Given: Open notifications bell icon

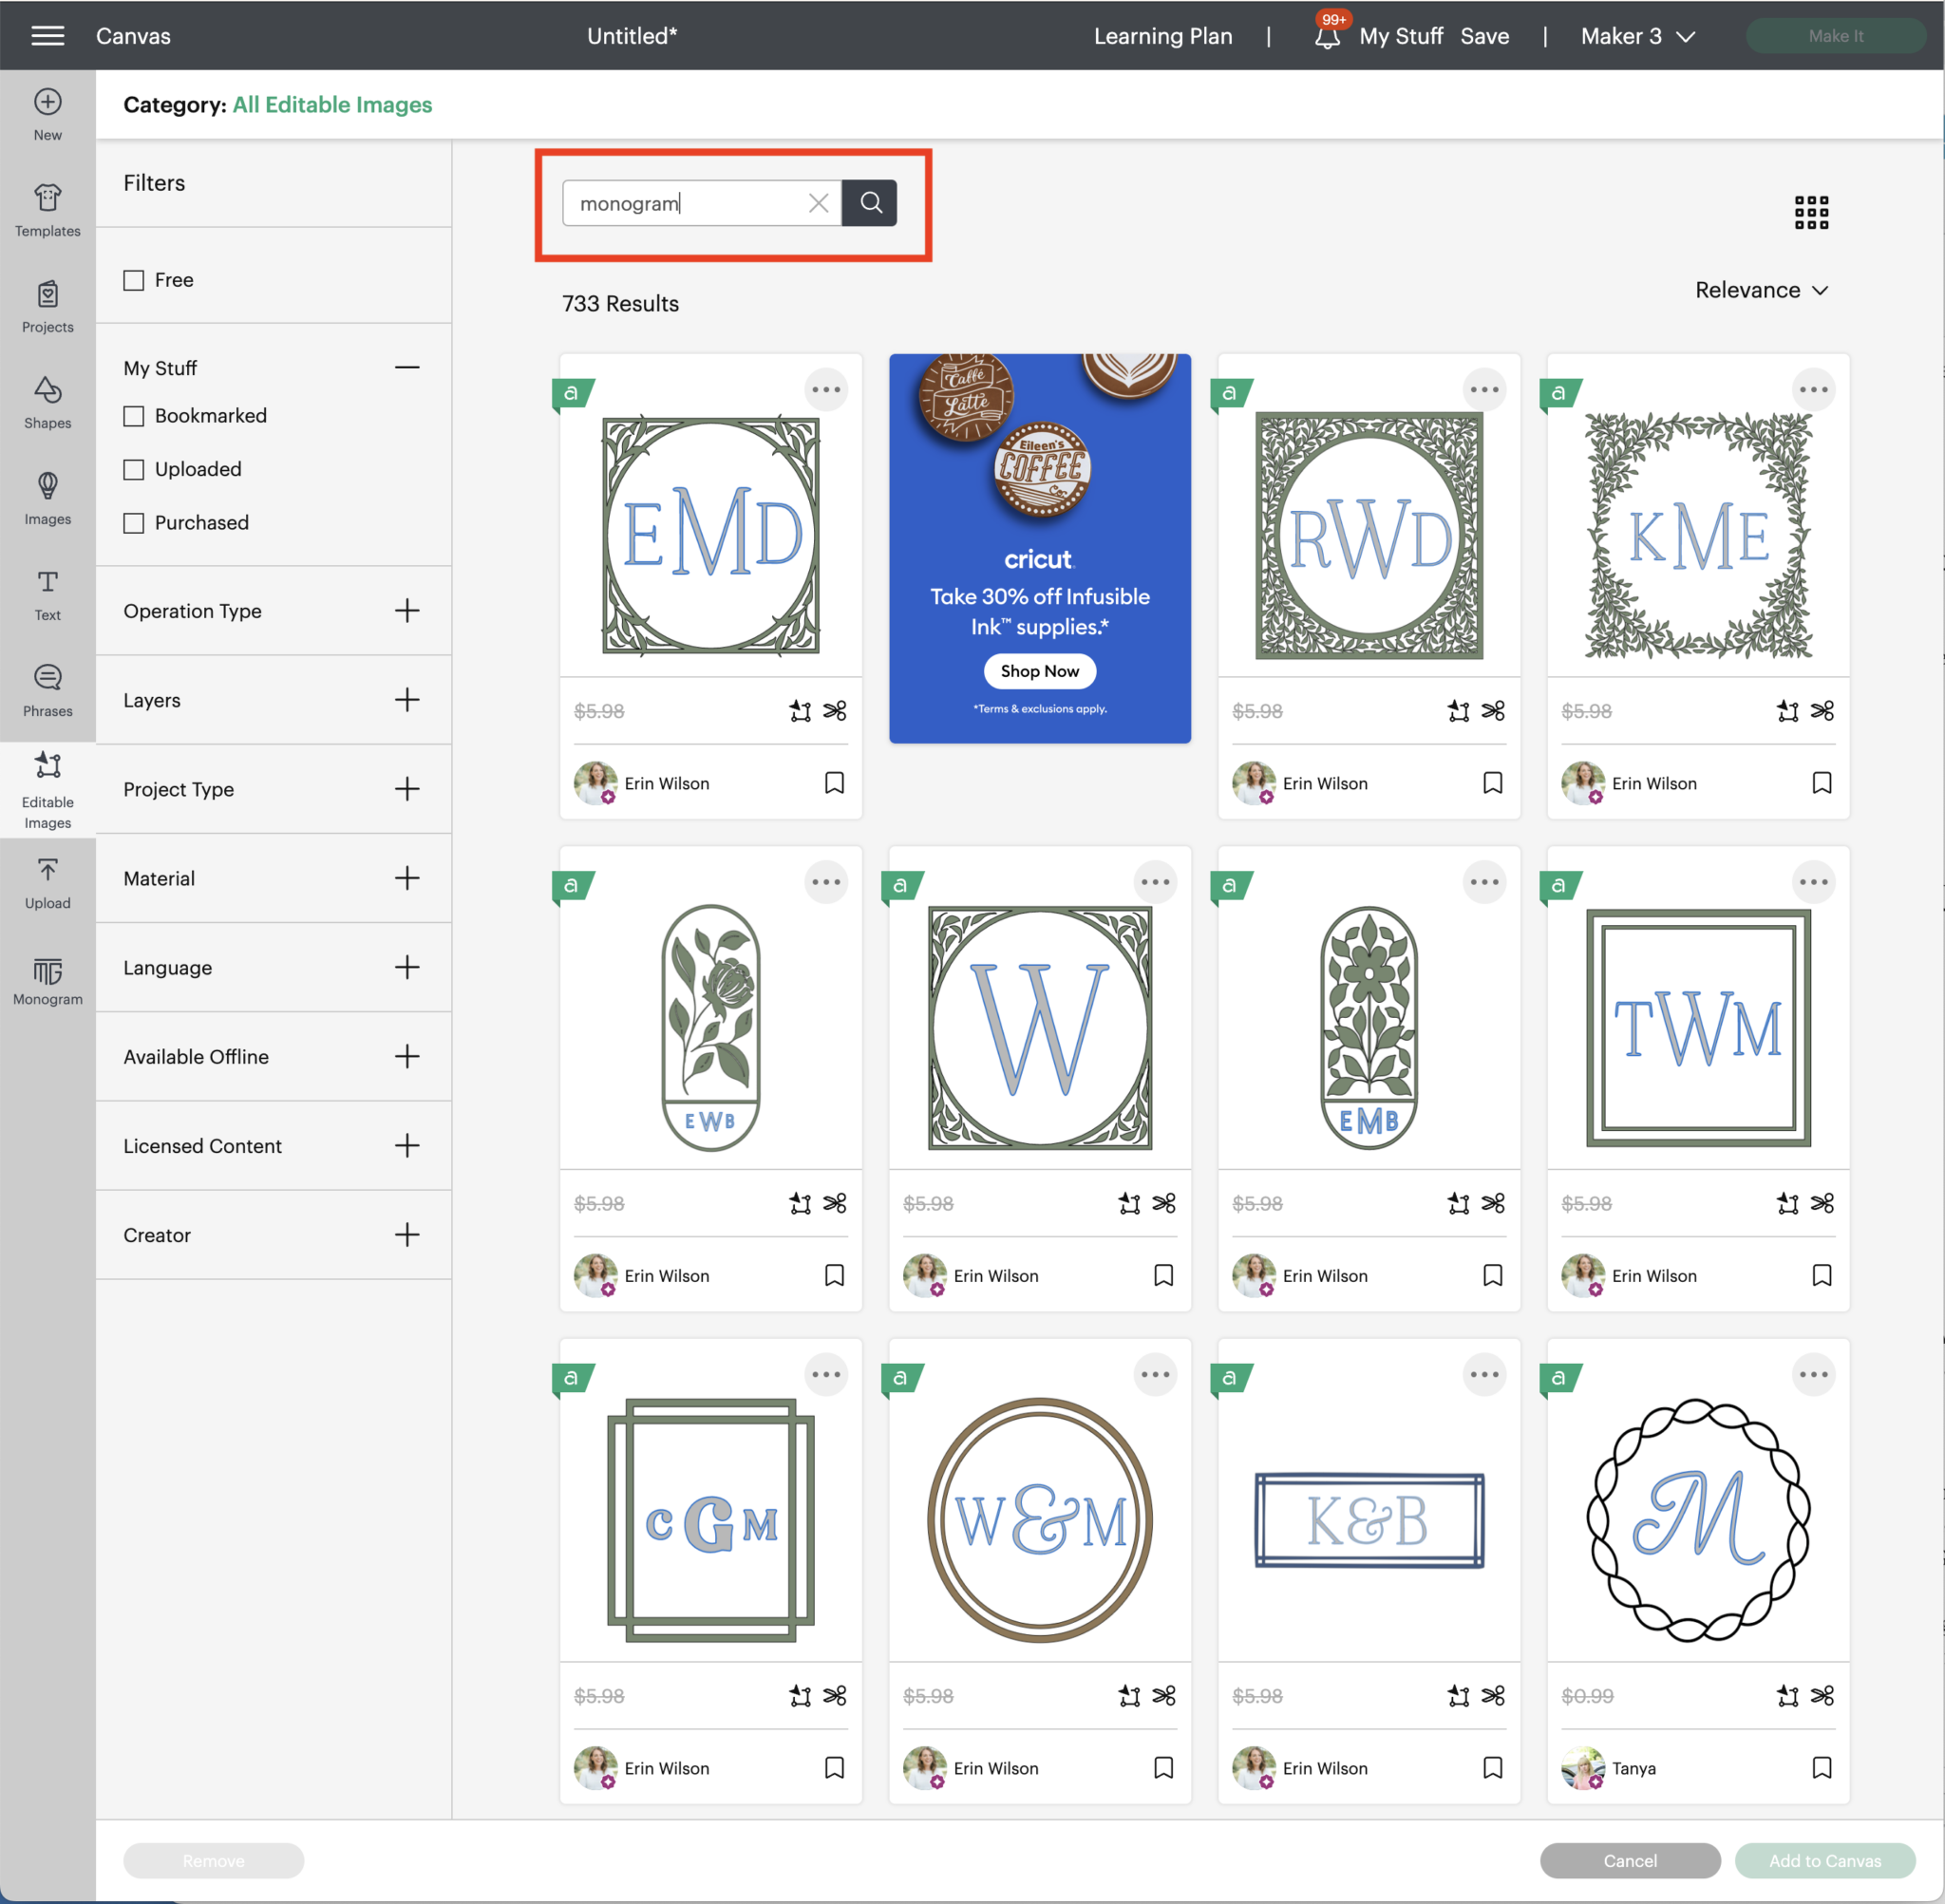Looking at the screenshot, I should (1326, 37).
